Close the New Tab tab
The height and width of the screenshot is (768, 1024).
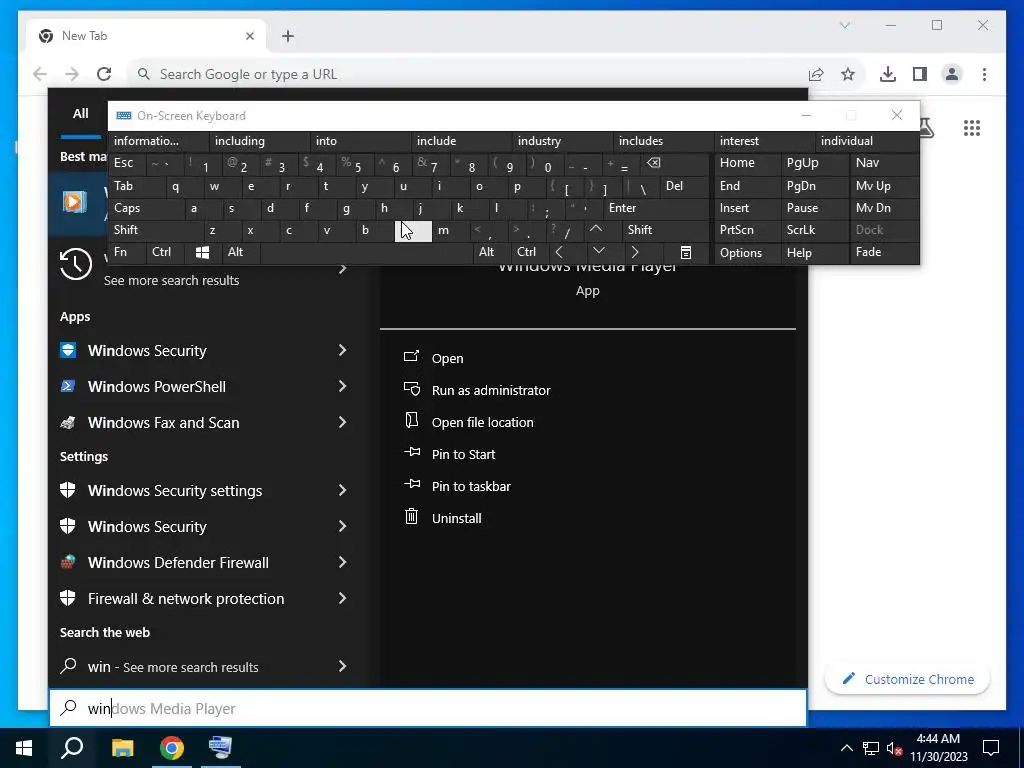pyautogui.click(x=249, y=36)
